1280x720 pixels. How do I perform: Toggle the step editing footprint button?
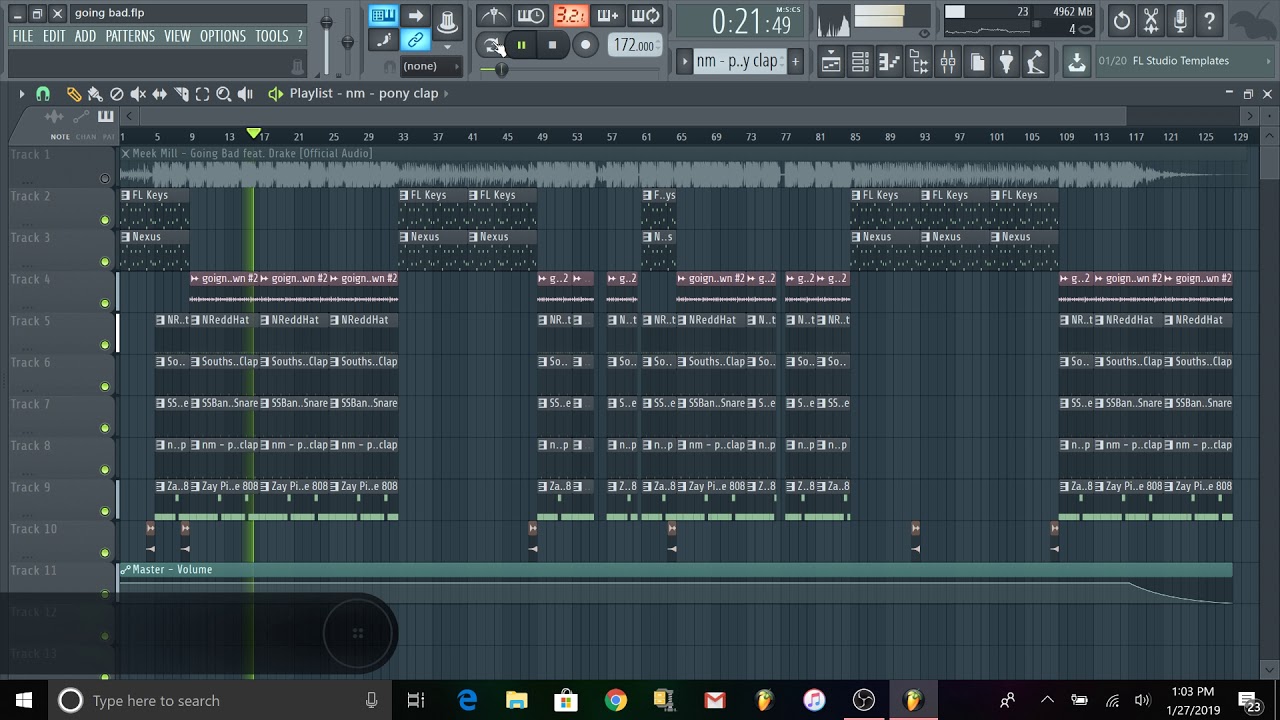pyautogui.click(x=384, y=41)
